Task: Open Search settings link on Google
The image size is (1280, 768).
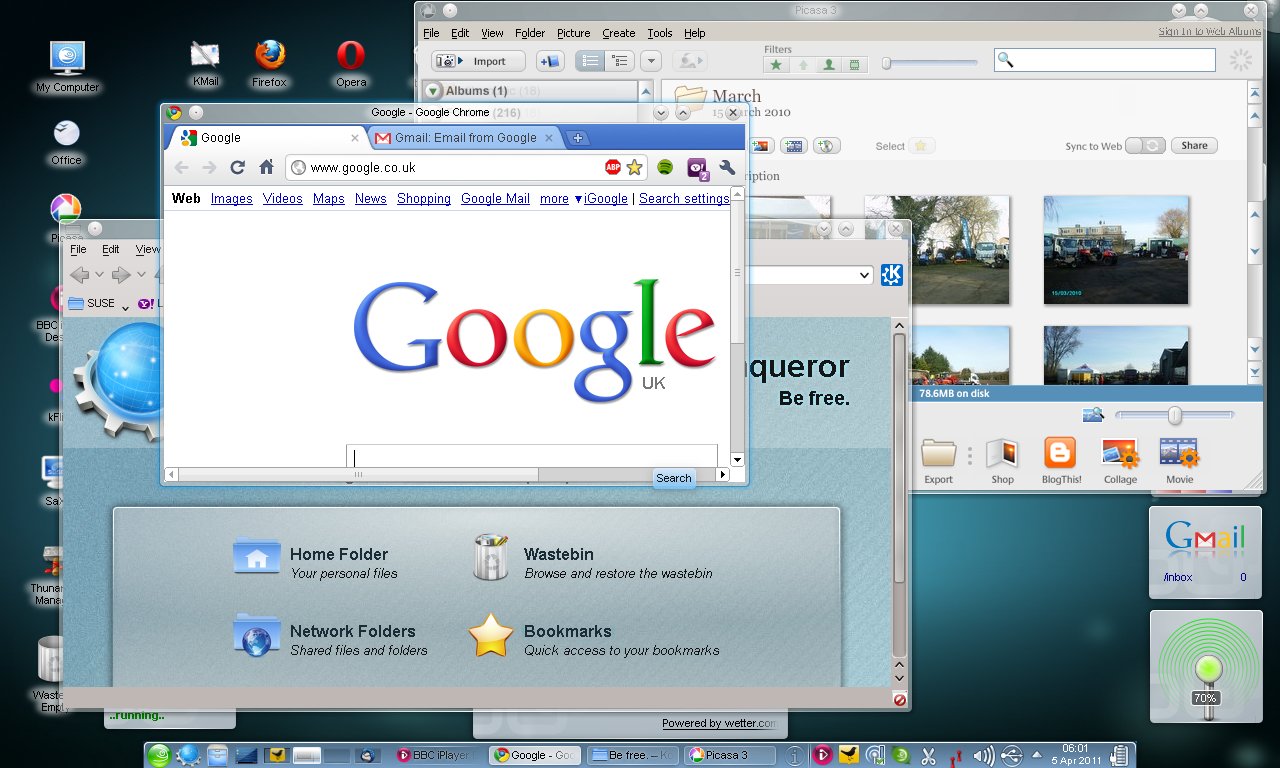Action: (684, 199)
